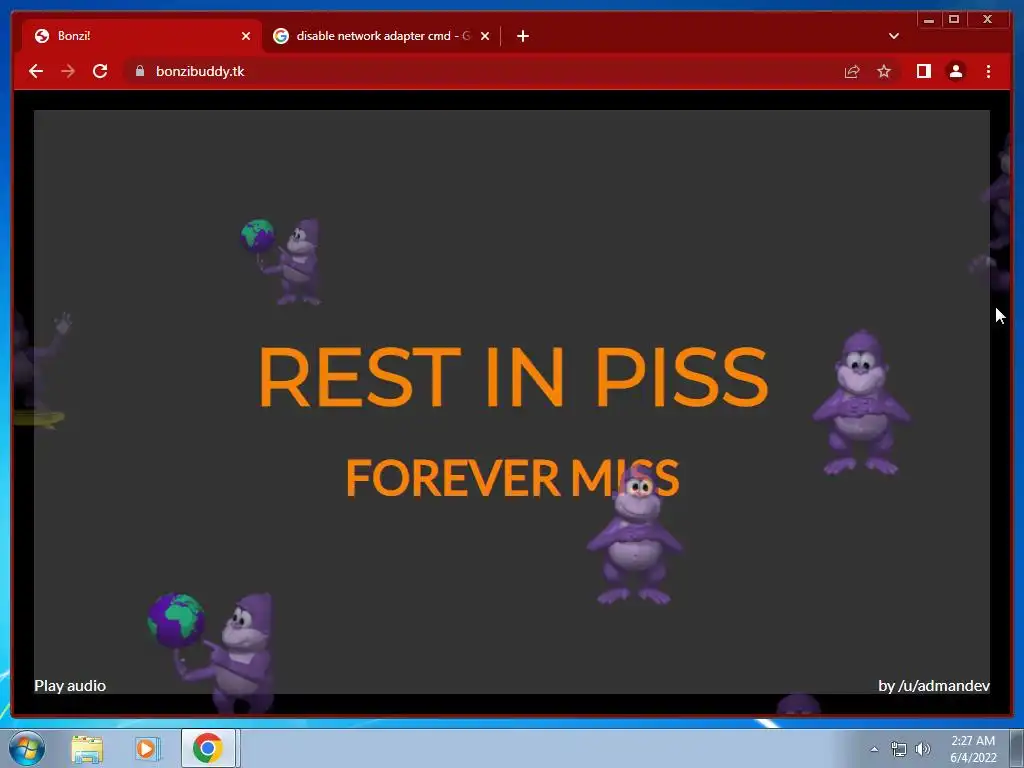
Task: Click the Show desktop strip
Action: (1017, 748)
